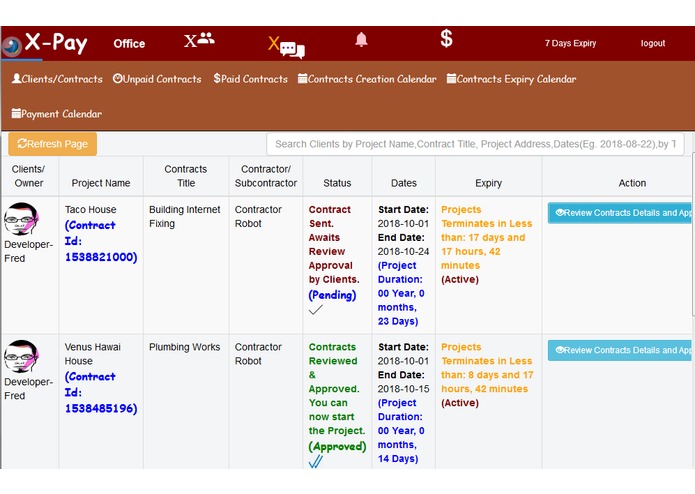Open the Office menu item

[x=129, y=43]
